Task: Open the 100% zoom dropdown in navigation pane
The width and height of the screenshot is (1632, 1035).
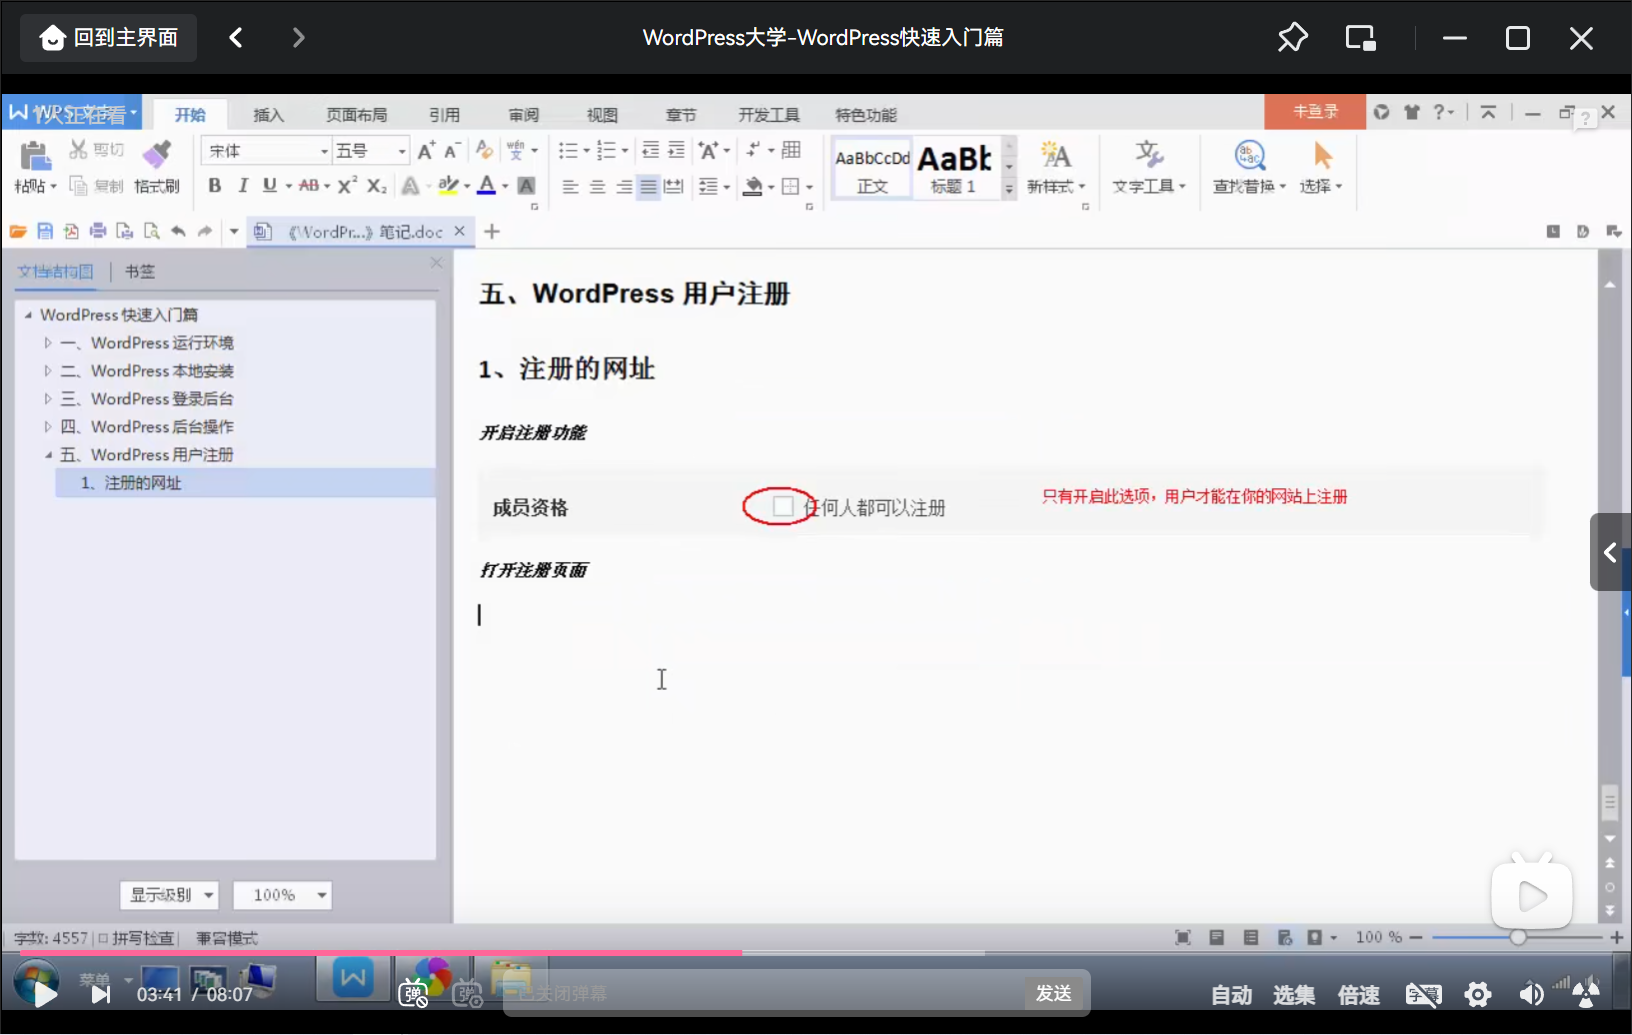Action: [282, 895]
